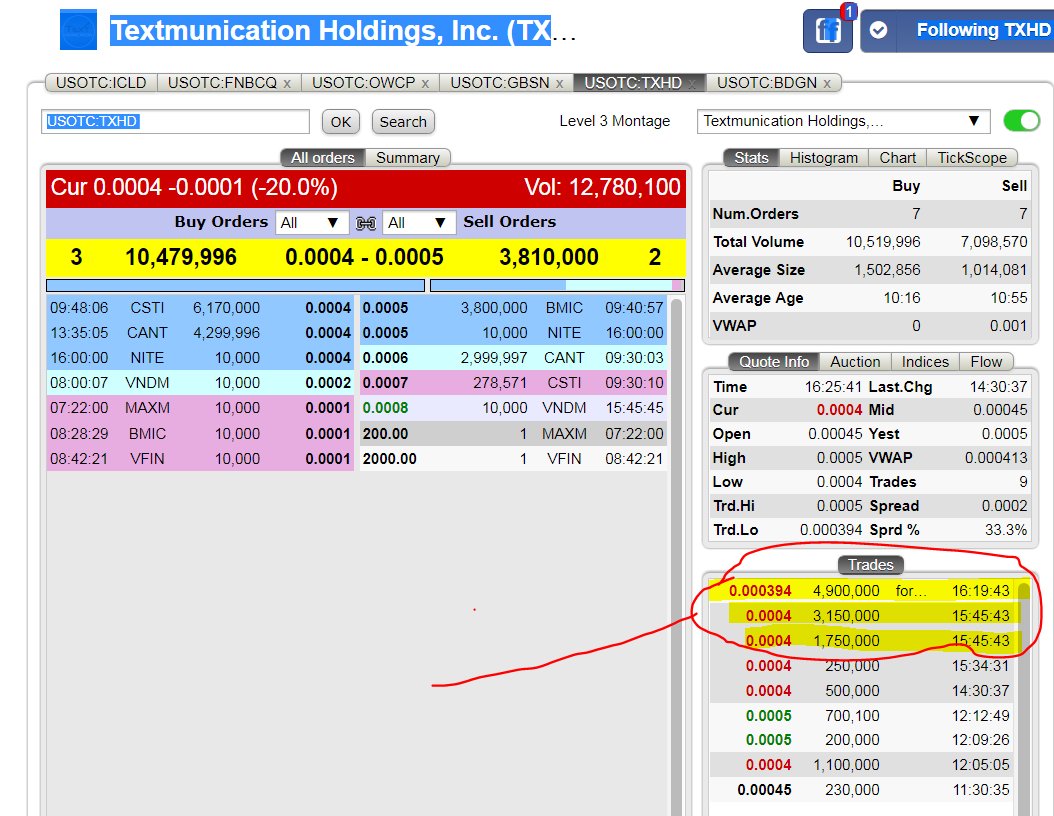Select the CSTI buy order of 6,170,000
This screenshot has height=816, width=1054.
pos(200,308)
